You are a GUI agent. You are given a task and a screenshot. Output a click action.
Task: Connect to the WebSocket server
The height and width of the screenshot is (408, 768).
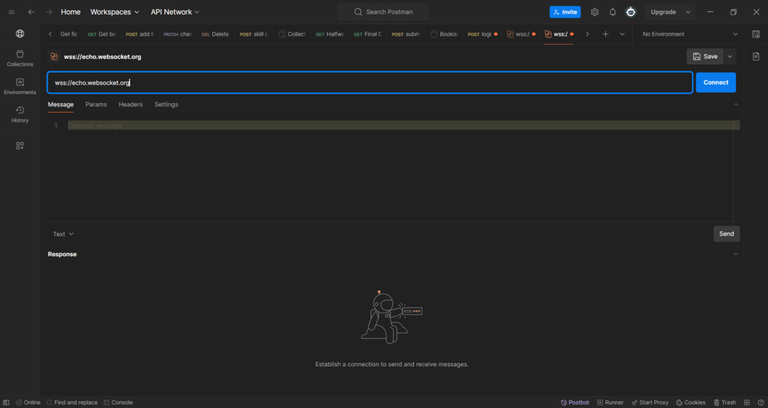click(716, 83)
